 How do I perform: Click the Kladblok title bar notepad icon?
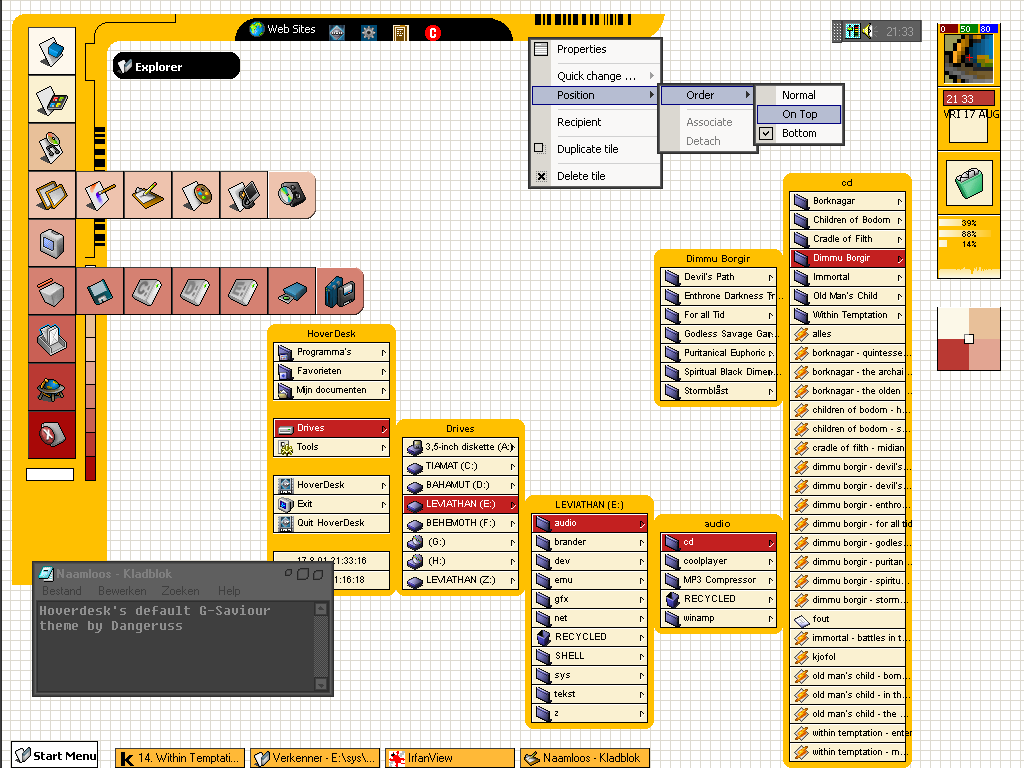[x=46, y=574]
